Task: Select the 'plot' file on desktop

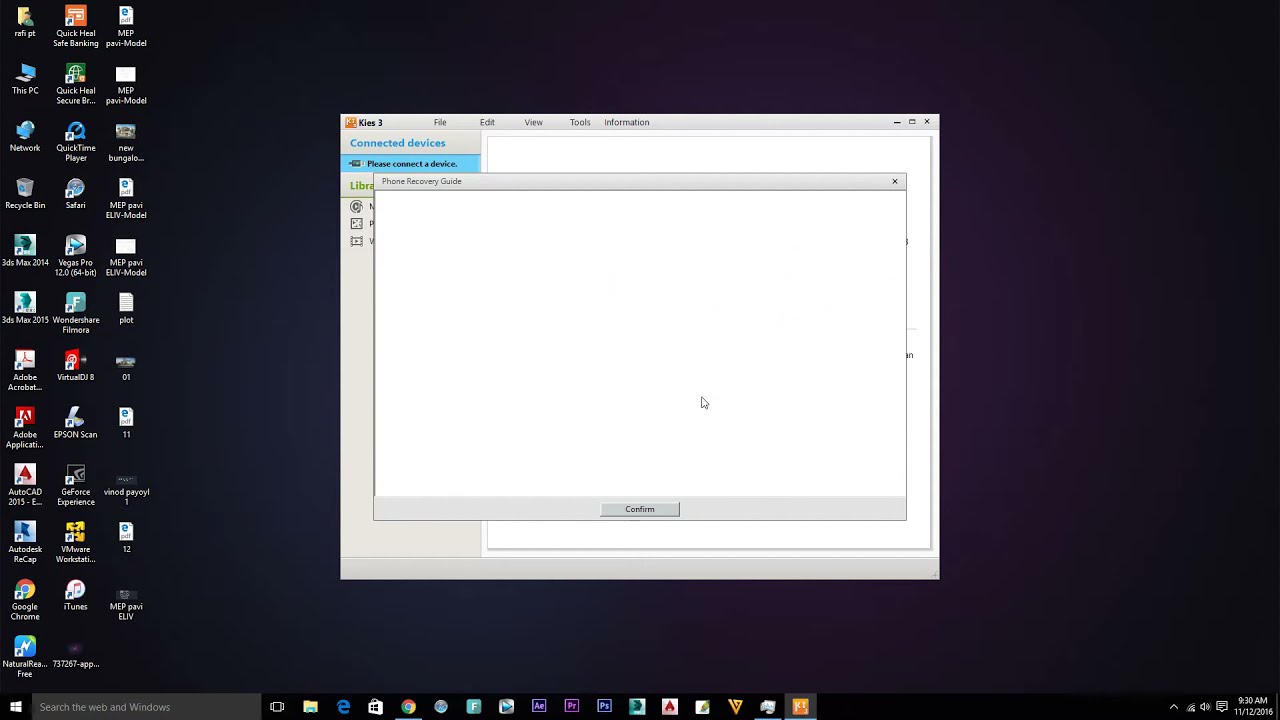Action: (126, 308)
